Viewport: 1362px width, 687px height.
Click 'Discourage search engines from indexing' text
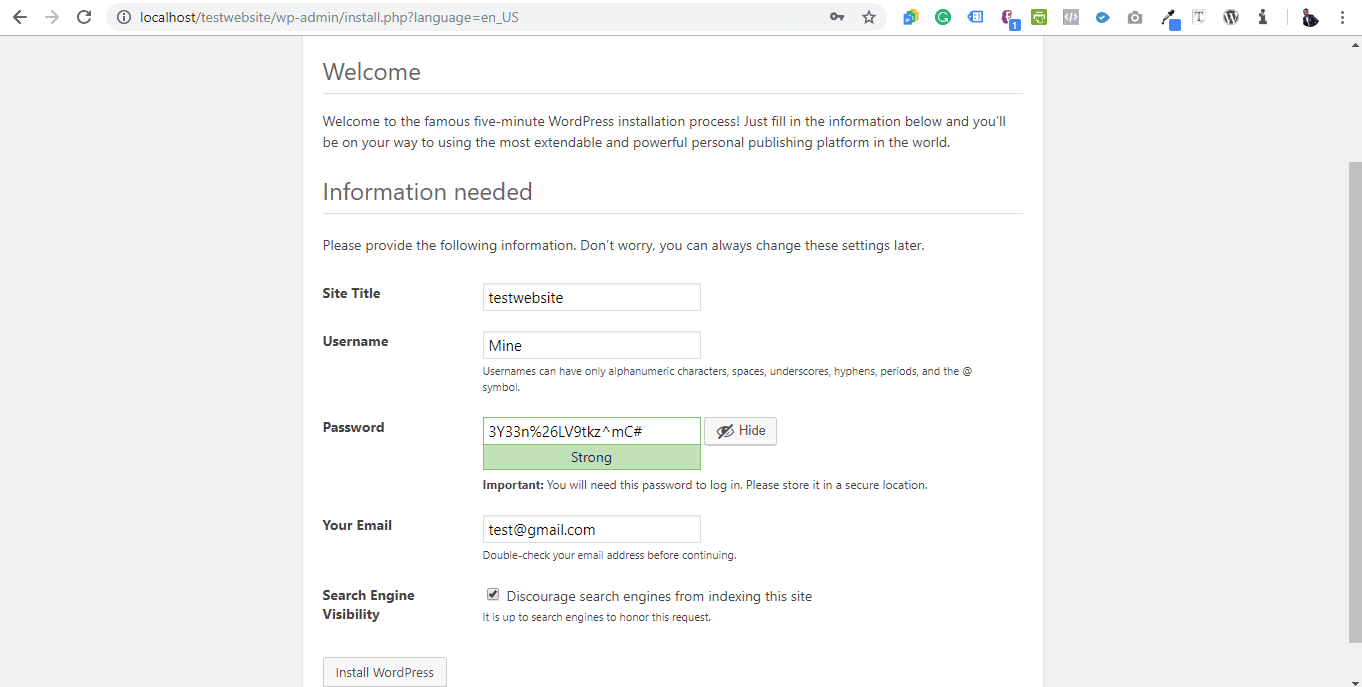click(x=659, y=596)
